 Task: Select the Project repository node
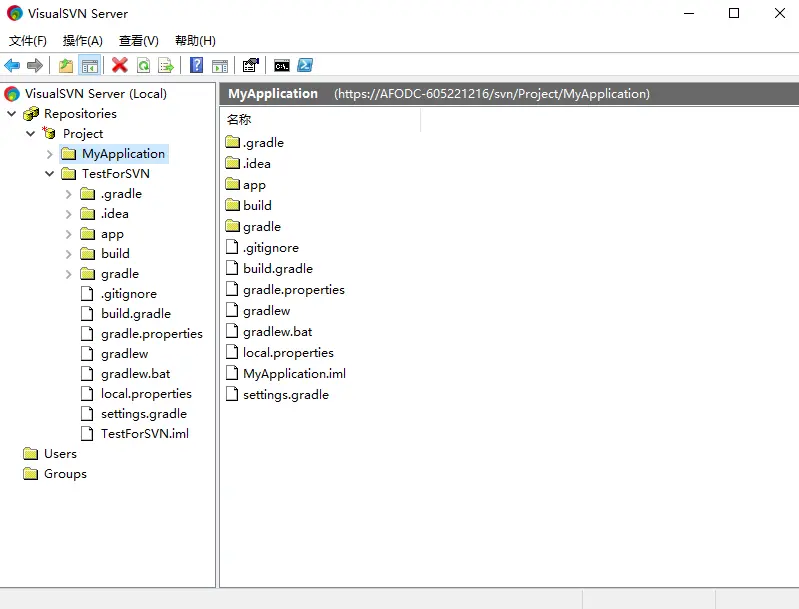[x=83, y=134]
